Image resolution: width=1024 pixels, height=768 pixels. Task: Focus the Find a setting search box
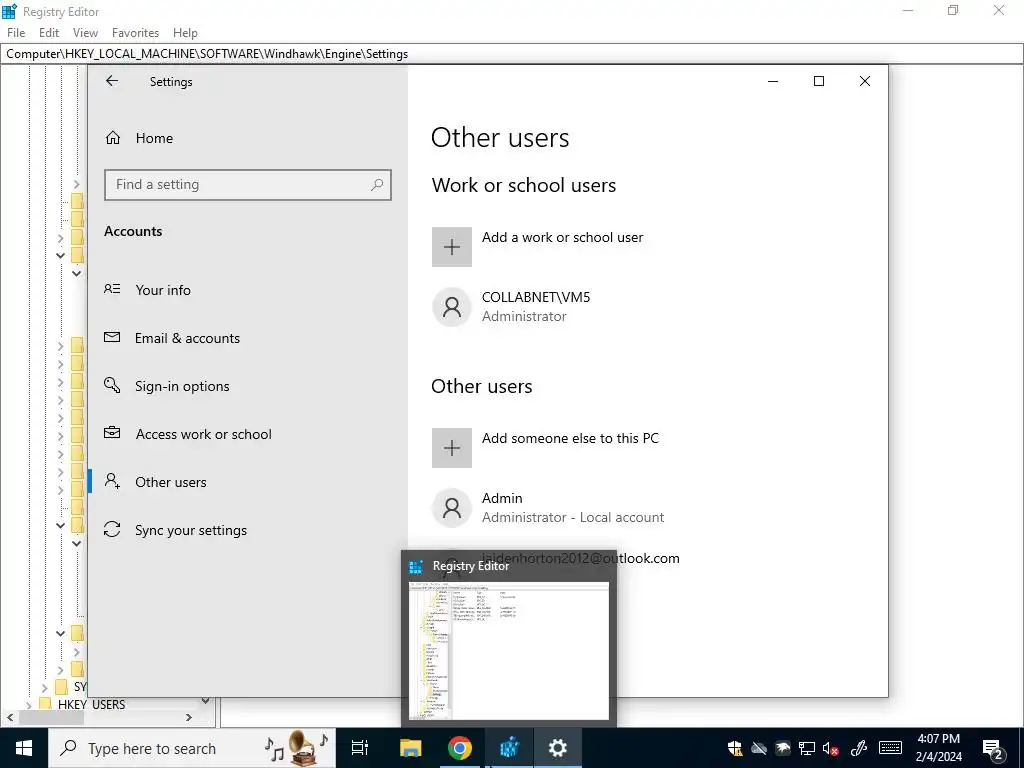pos(248,185)
